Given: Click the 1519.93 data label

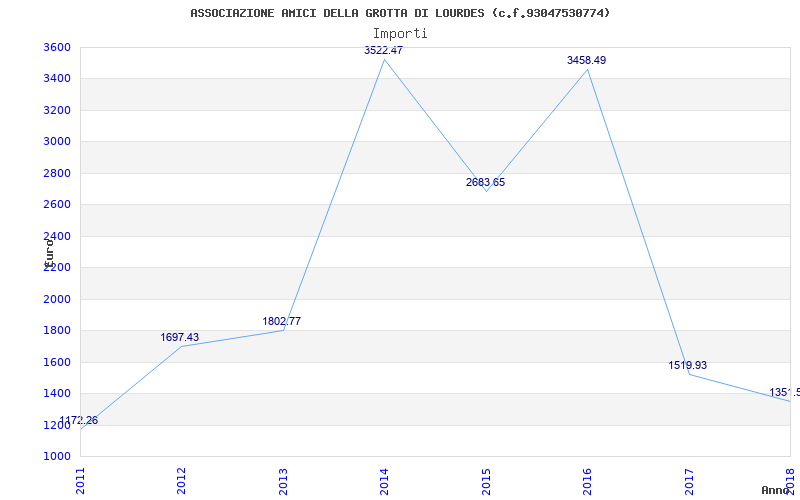Looking at the screenshot, I should [x=688, y=365].
